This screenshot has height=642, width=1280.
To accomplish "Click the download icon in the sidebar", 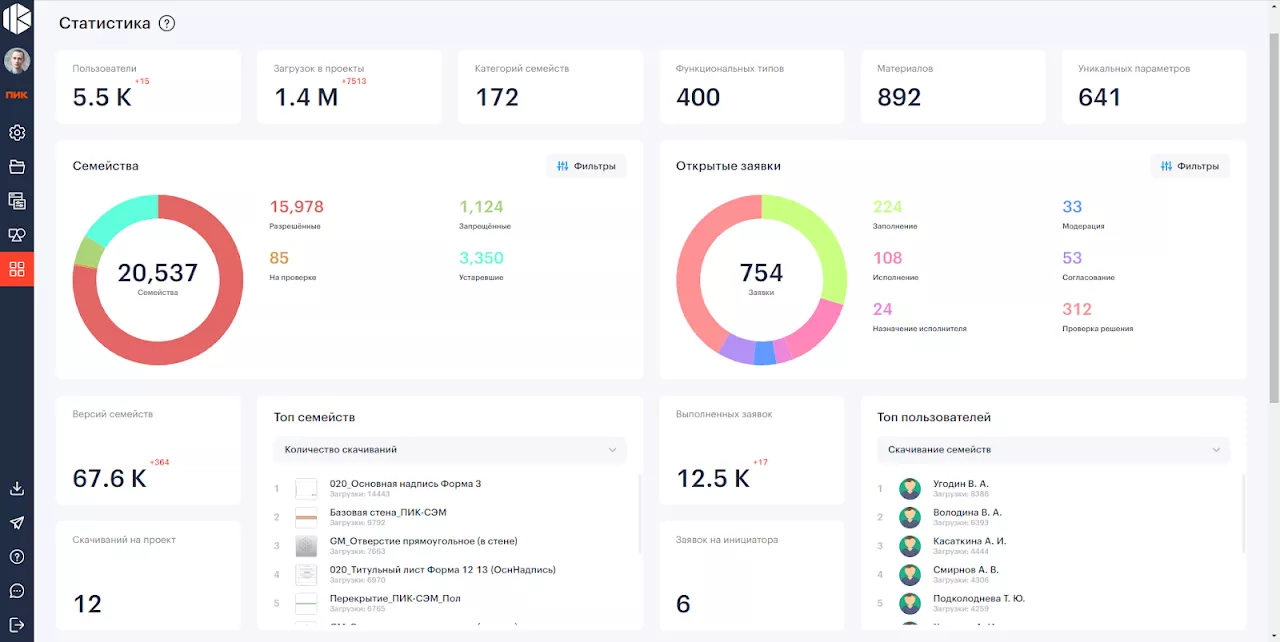I will click(17, 489).
